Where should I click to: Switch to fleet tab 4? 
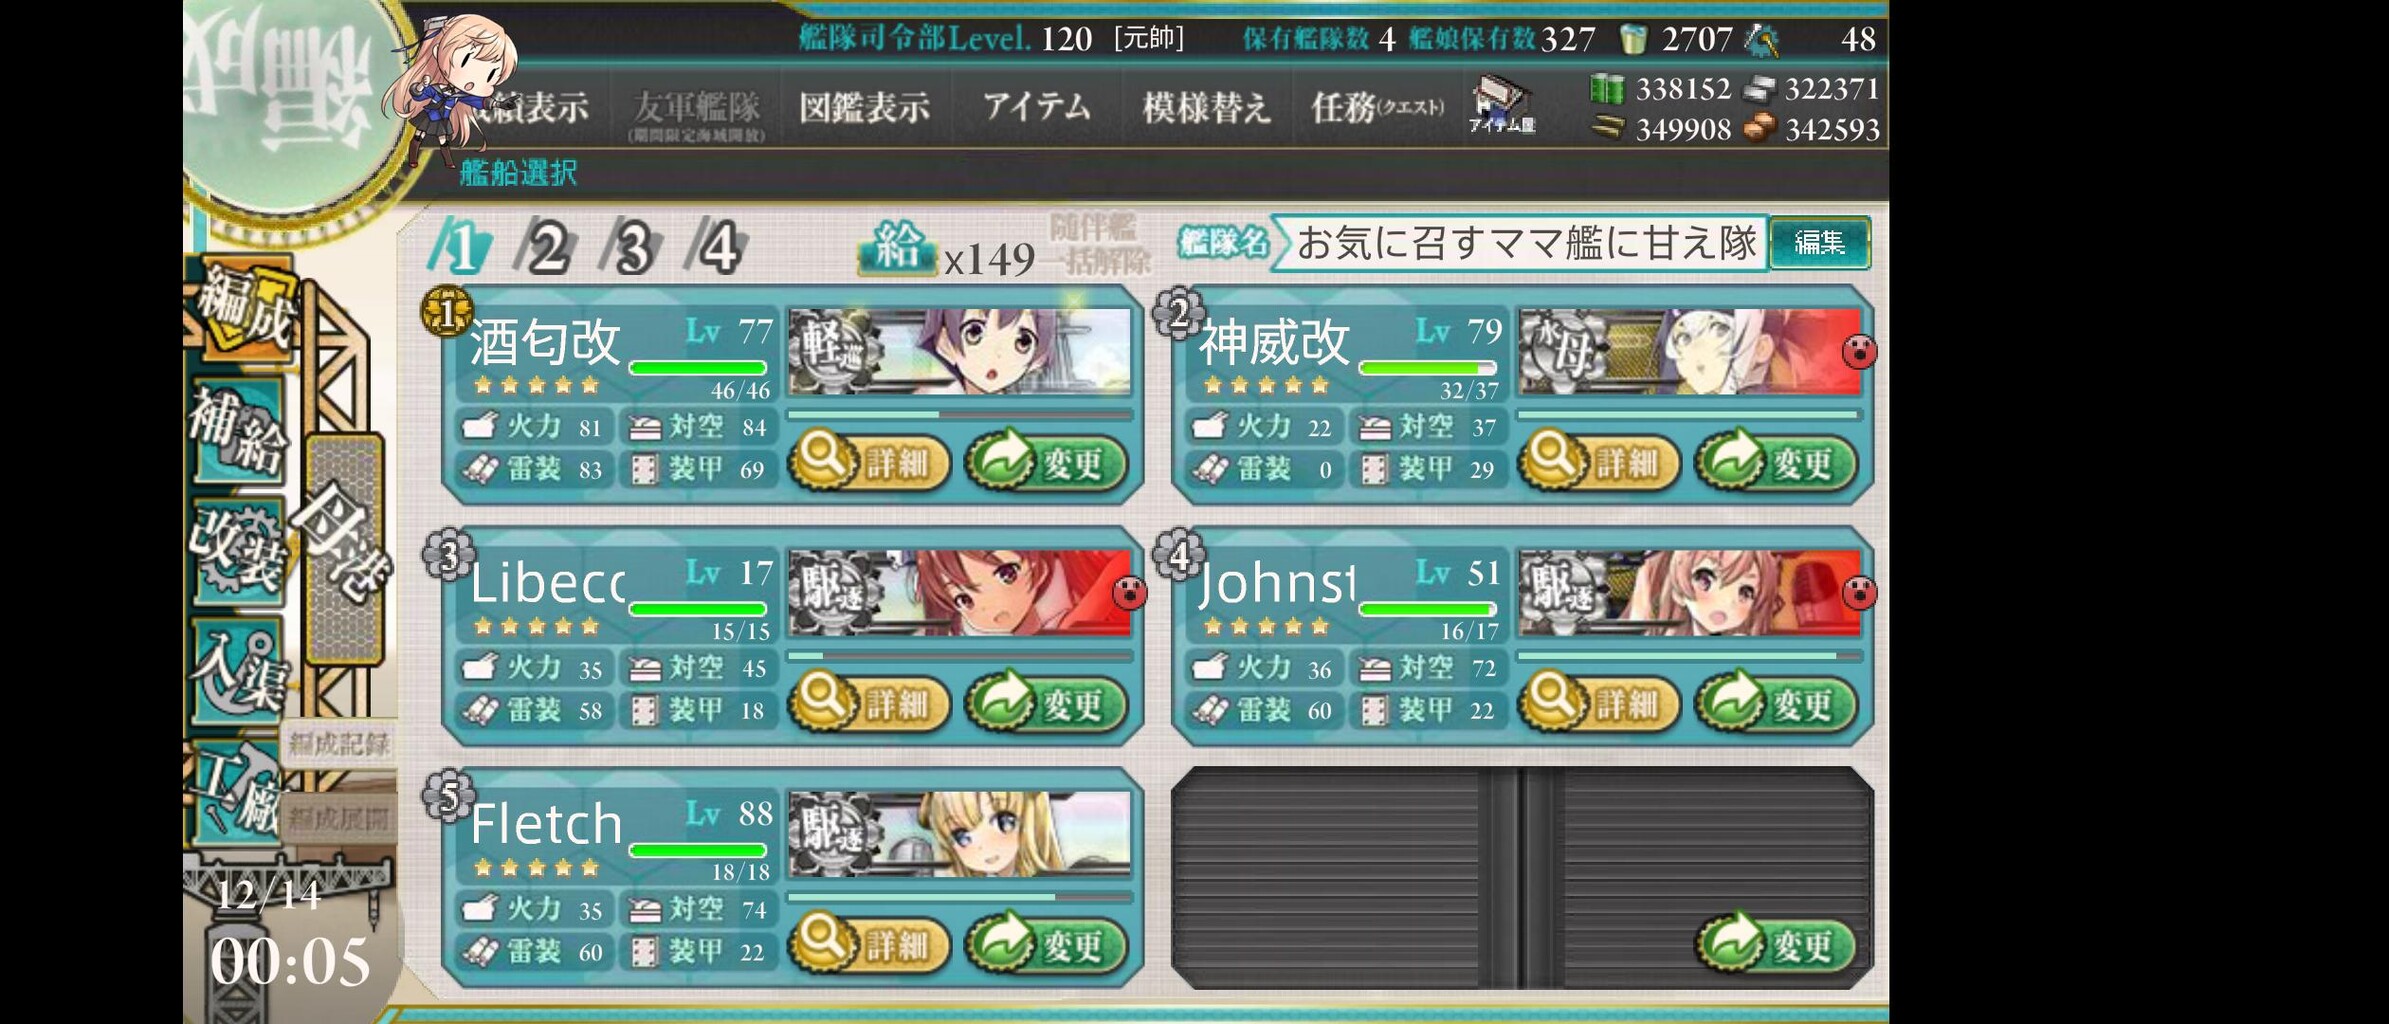click(x=718, y=247)
